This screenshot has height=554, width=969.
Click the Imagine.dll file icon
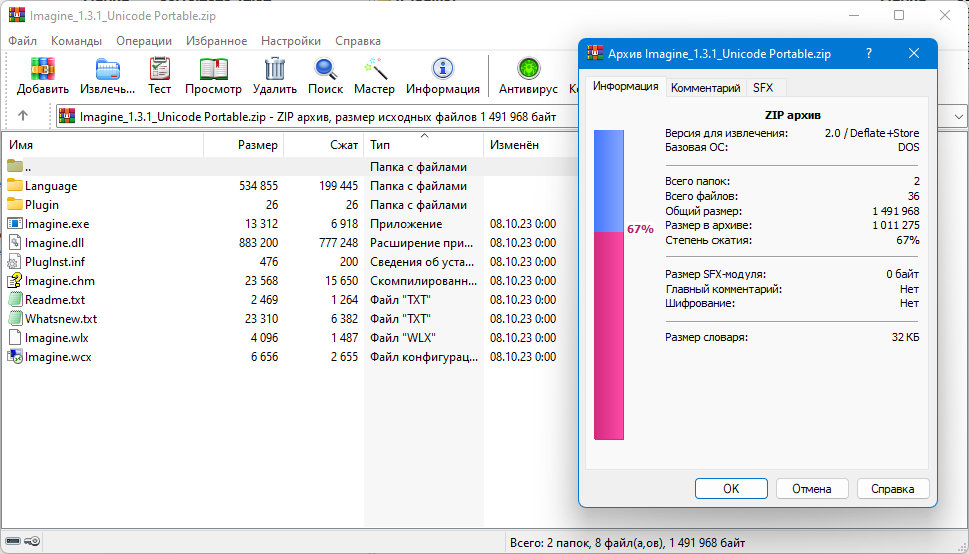pos(15,243)
